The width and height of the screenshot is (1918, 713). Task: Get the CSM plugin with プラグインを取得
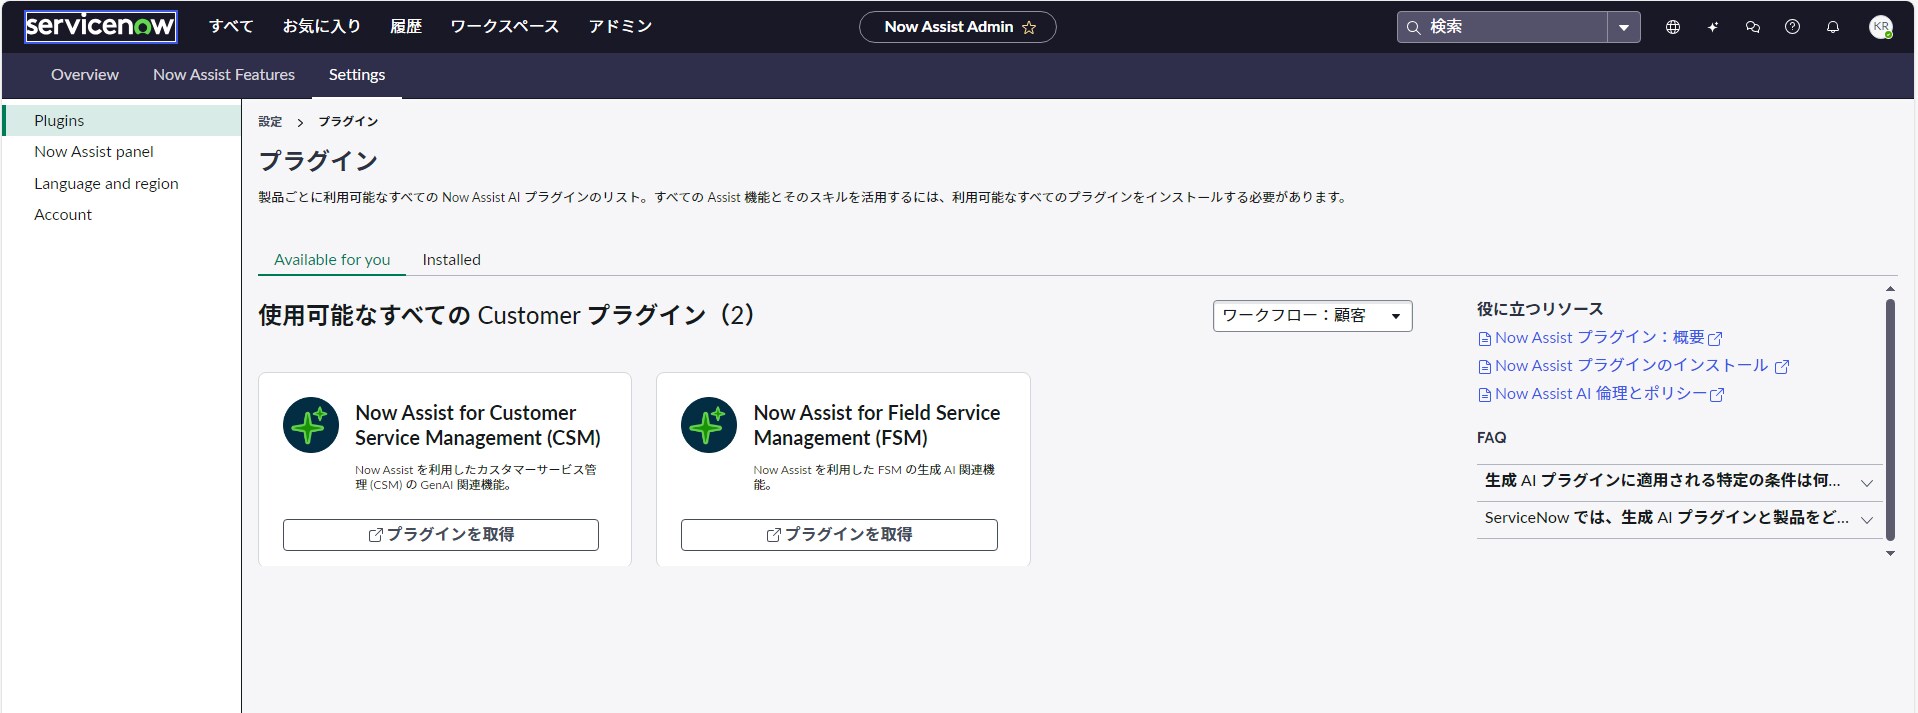pos(441,535)
